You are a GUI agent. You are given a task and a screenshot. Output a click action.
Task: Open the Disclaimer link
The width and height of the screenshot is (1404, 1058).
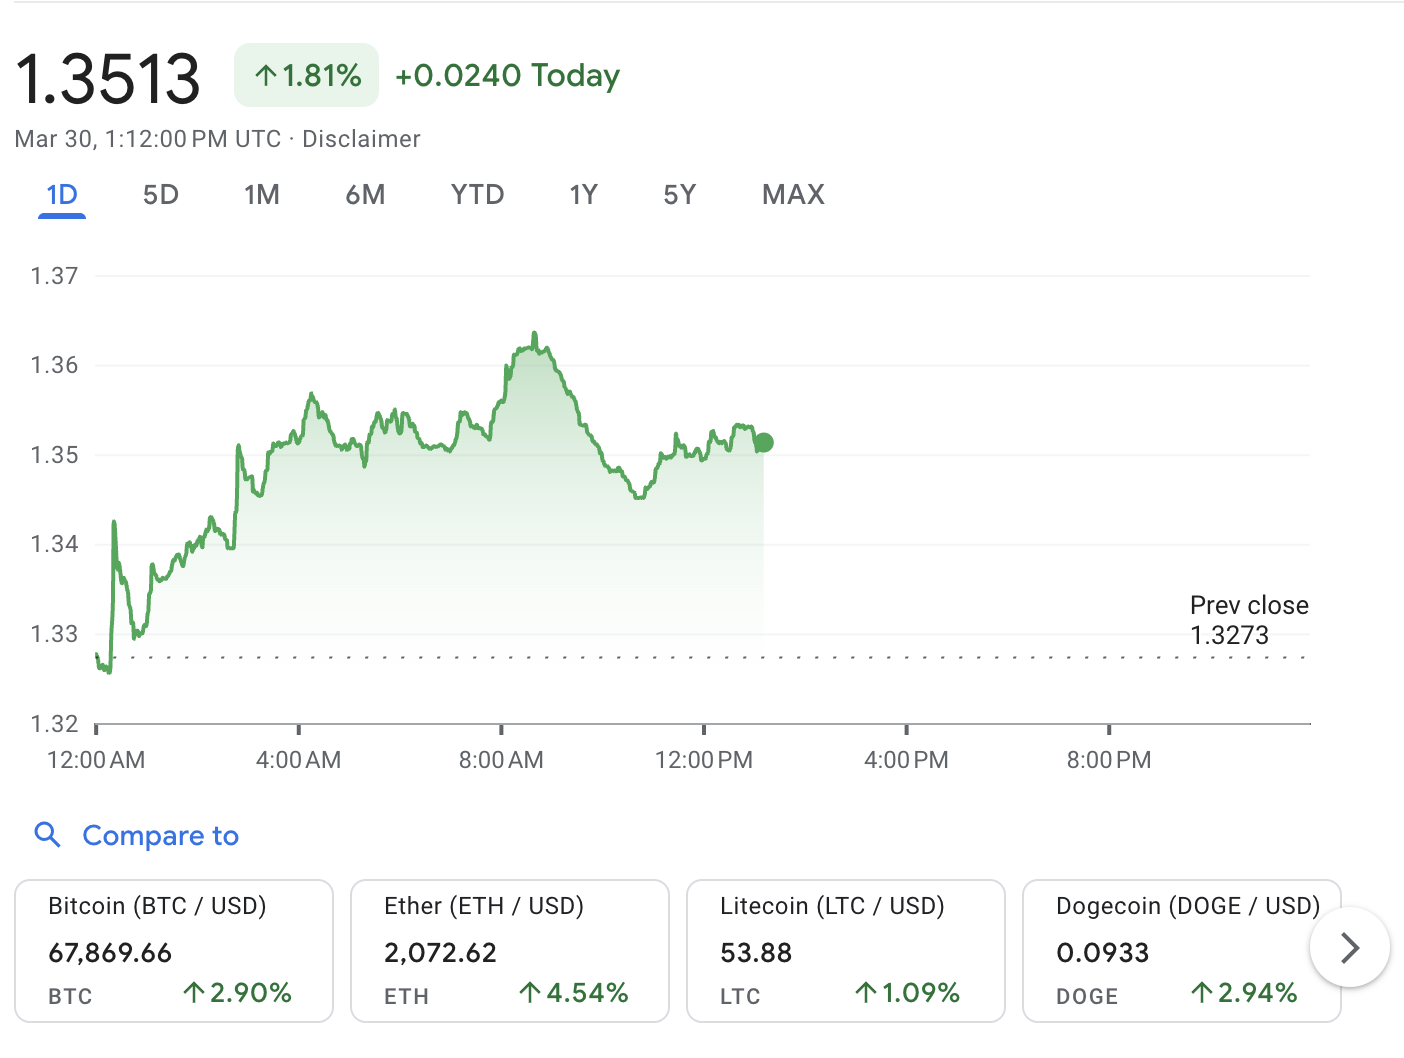361,139
